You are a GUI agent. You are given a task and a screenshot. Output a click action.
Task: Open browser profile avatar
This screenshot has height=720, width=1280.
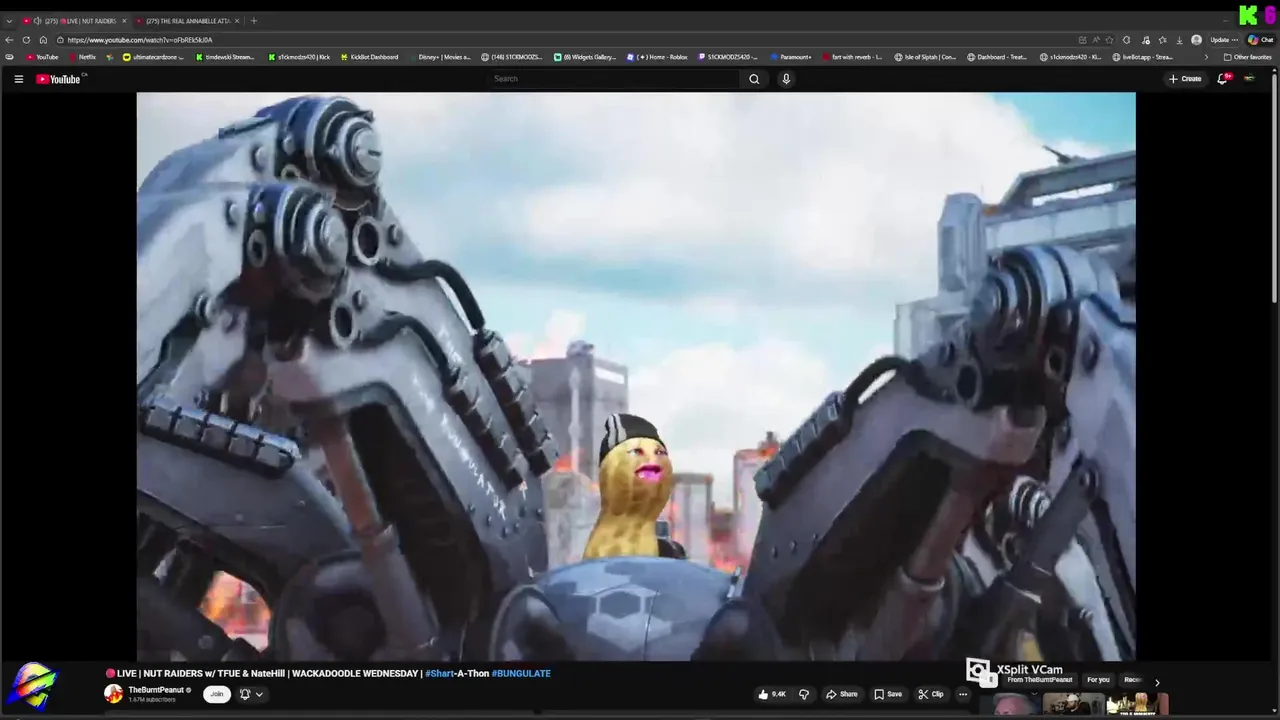[1196, 40]
